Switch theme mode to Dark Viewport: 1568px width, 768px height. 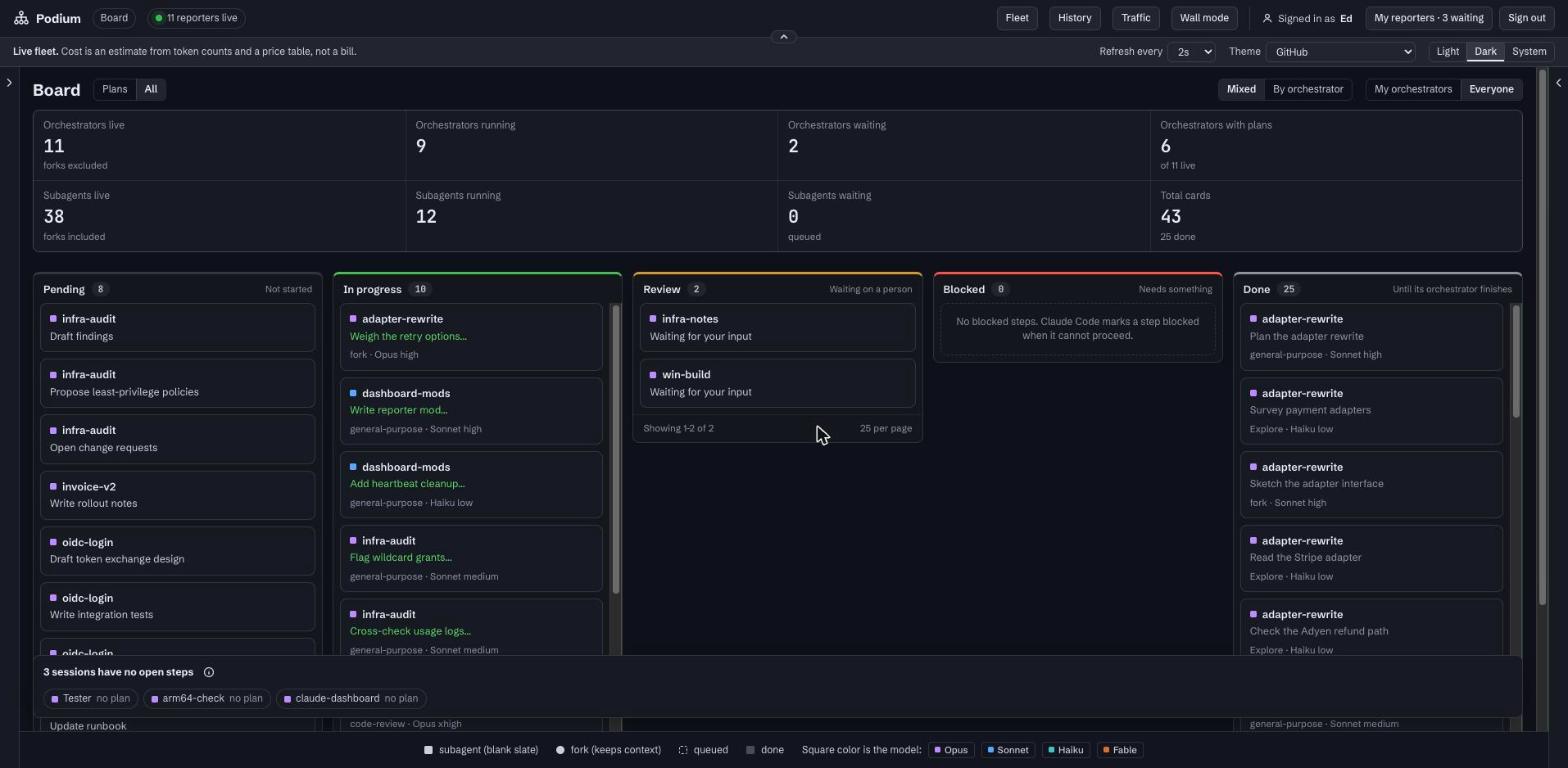coord(1485,52)
